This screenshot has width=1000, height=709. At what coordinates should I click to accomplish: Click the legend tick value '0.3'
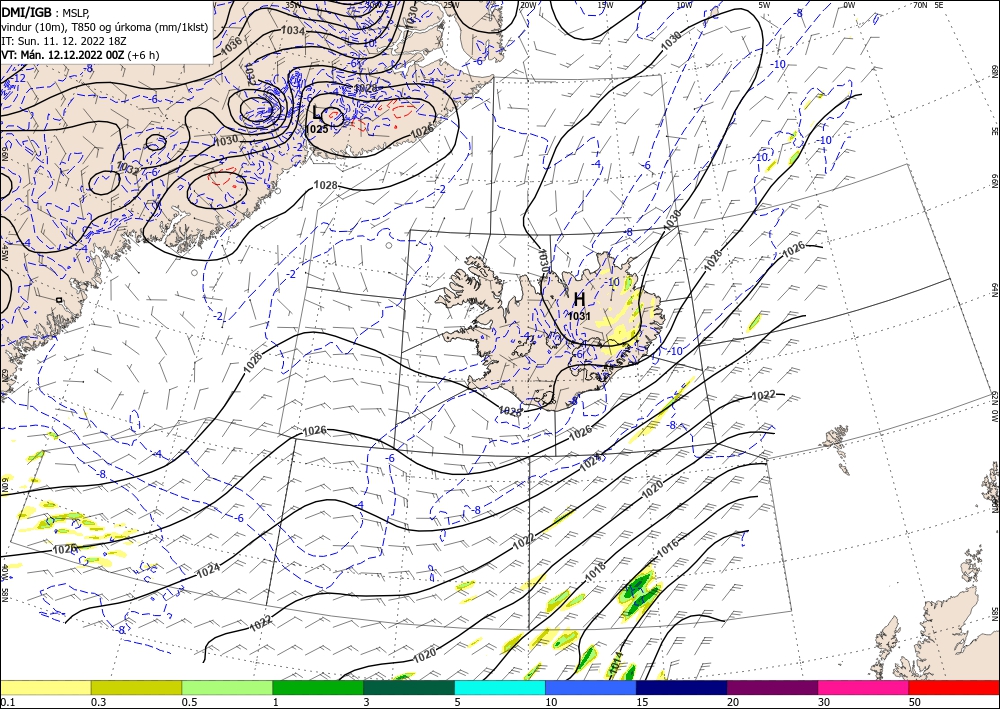[x=98, y=702]
